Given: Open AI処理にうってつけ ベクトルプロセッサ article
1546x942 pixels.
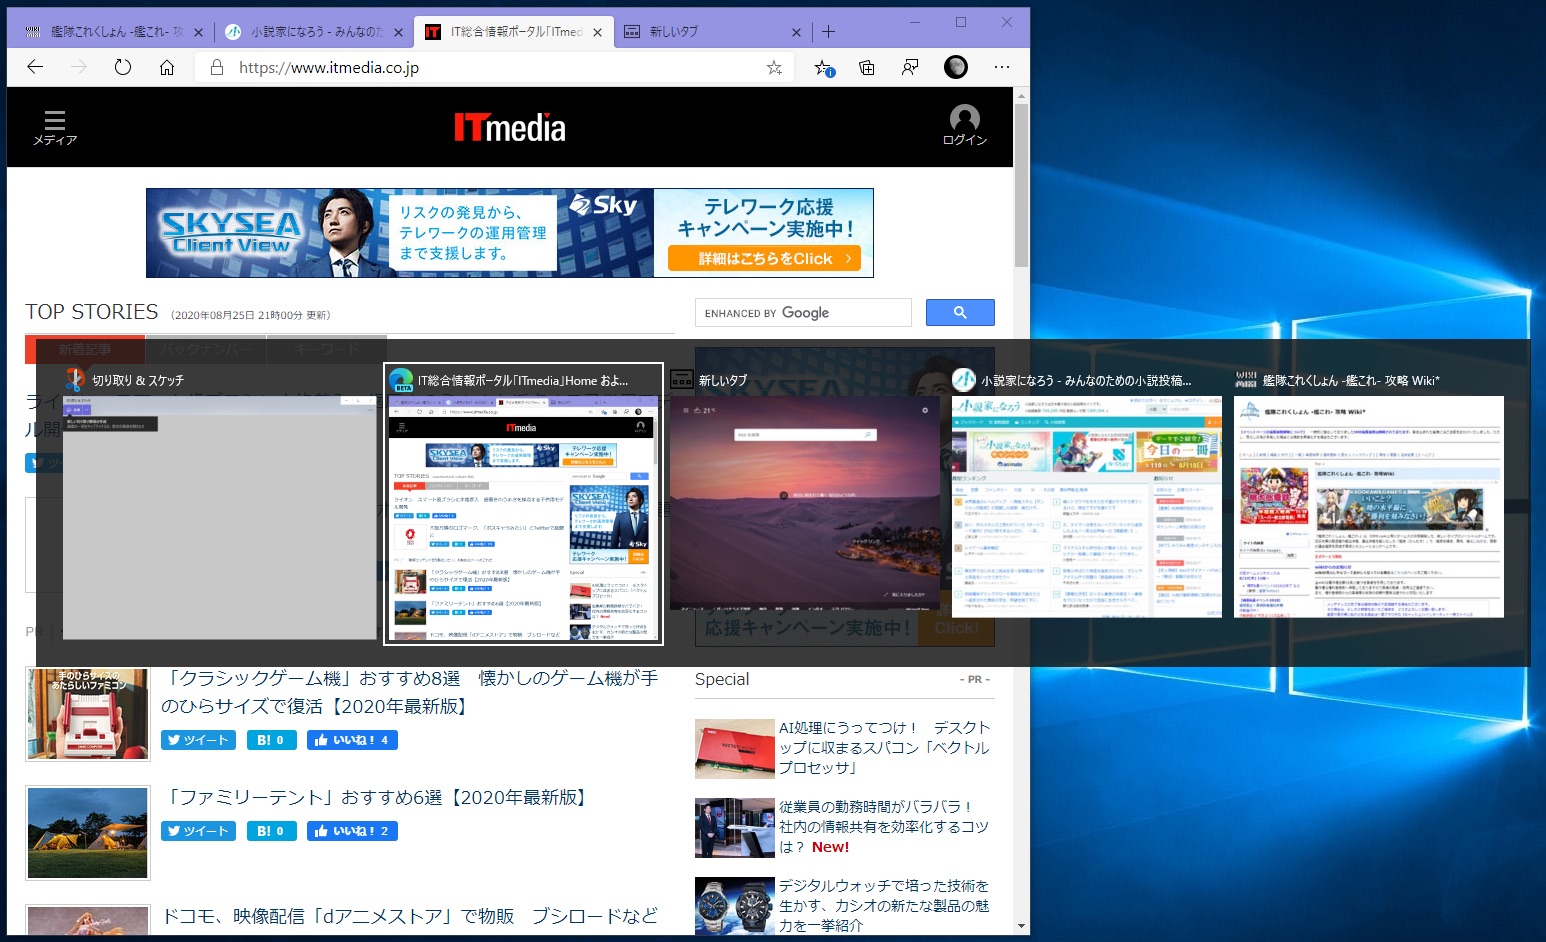Looking at the screenshot, I should click(885, 747).
